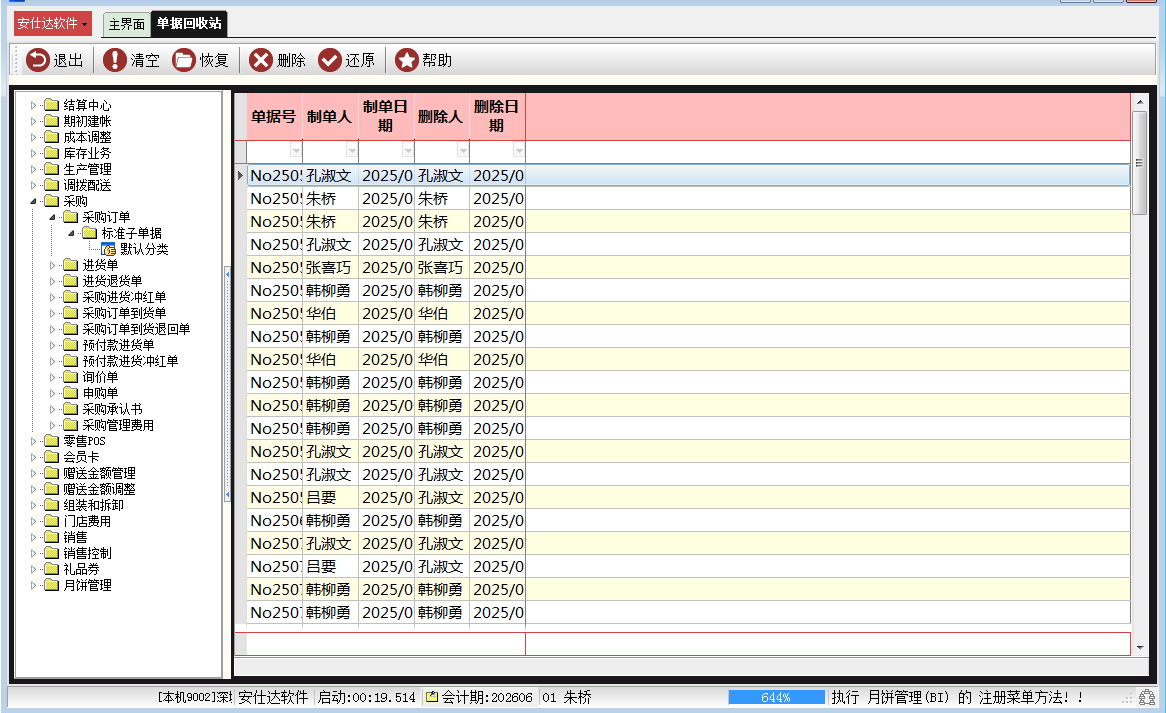
Task: Select the 采购订单到货退回单 tree item
Action: (x=136, y=329)
